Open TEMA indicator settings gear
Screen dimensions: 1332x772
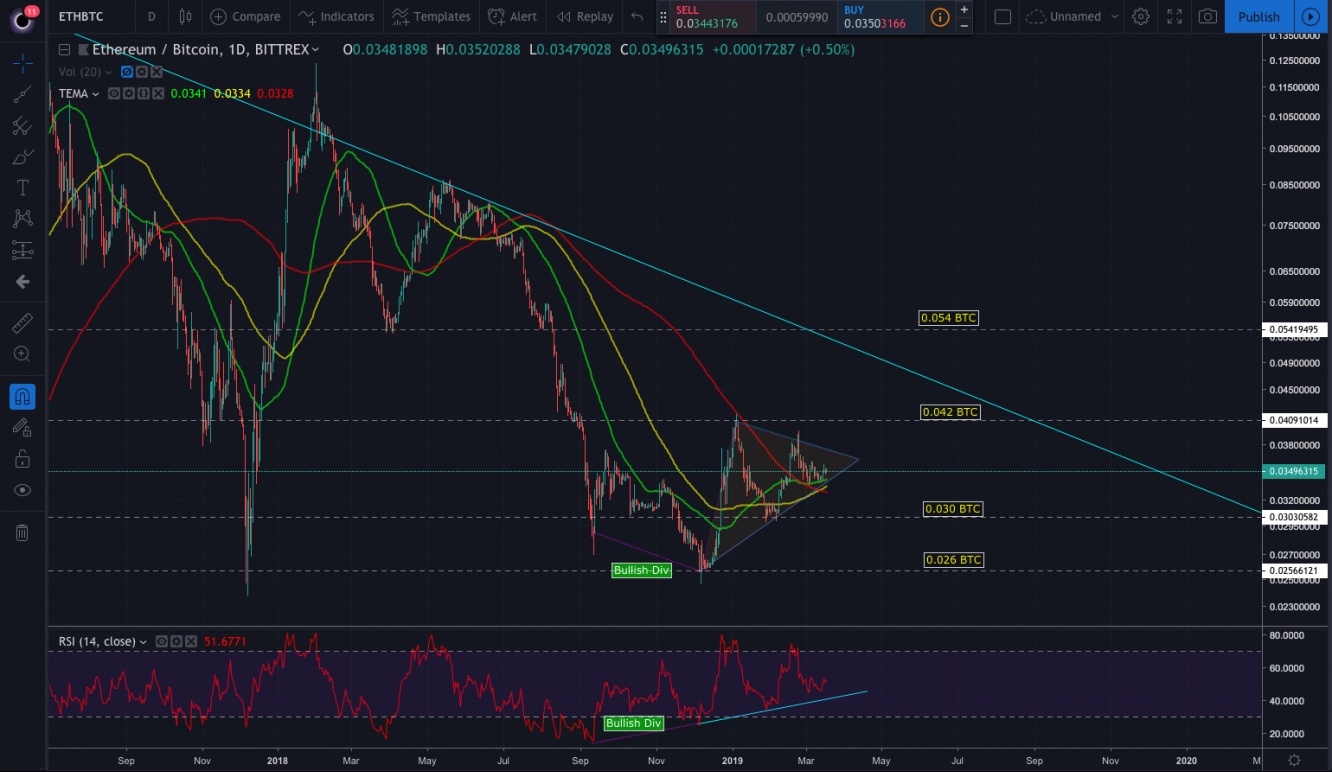(129, 94)
